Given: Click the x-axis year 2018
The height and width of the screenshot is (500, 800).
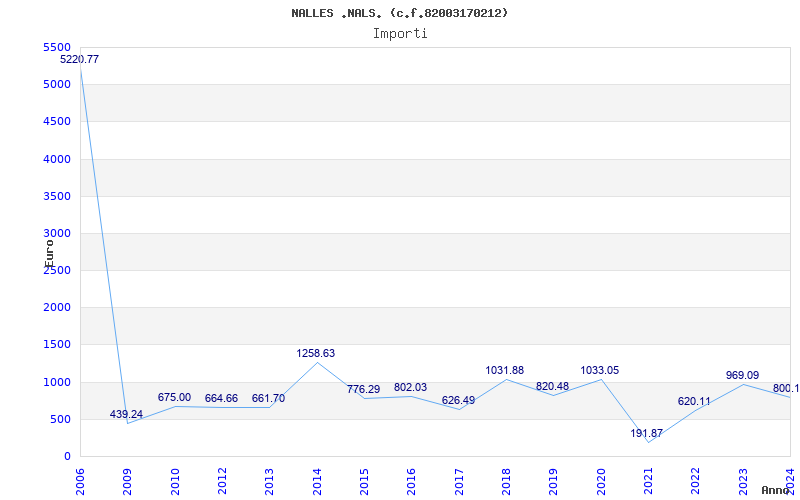Looking at the screenshot, I should (x=506, y=481).
